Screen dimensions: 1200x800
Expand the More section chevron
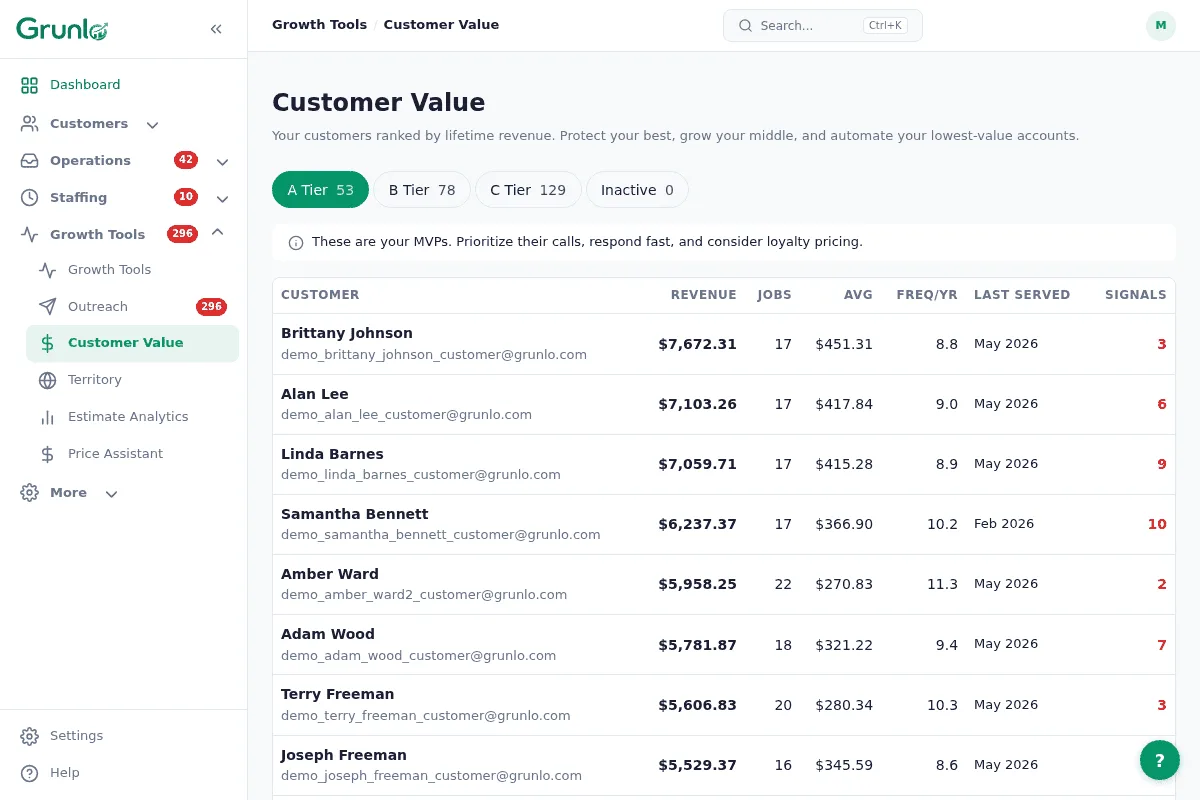pyautogui.click(x=111, y=494)
